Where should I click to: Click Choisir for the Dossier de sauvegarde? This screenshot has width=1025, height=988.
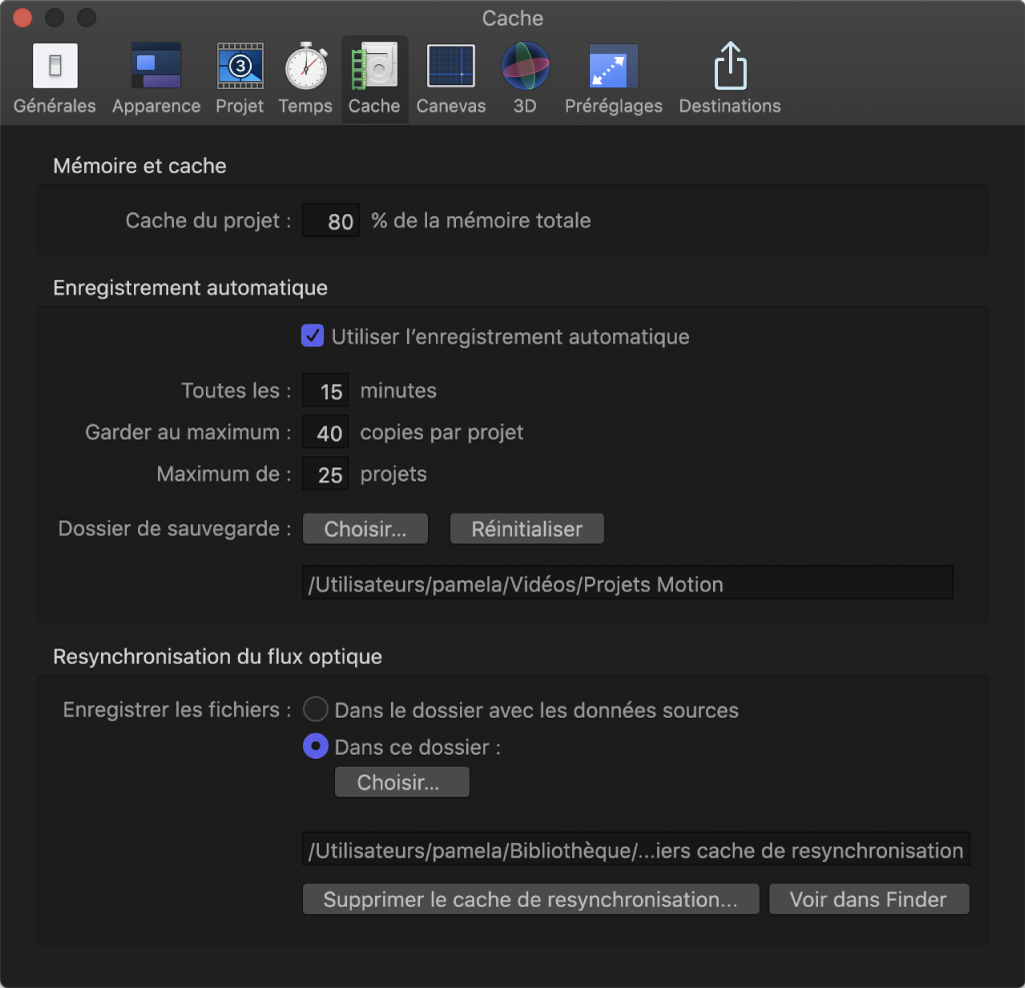coord(364,528)
